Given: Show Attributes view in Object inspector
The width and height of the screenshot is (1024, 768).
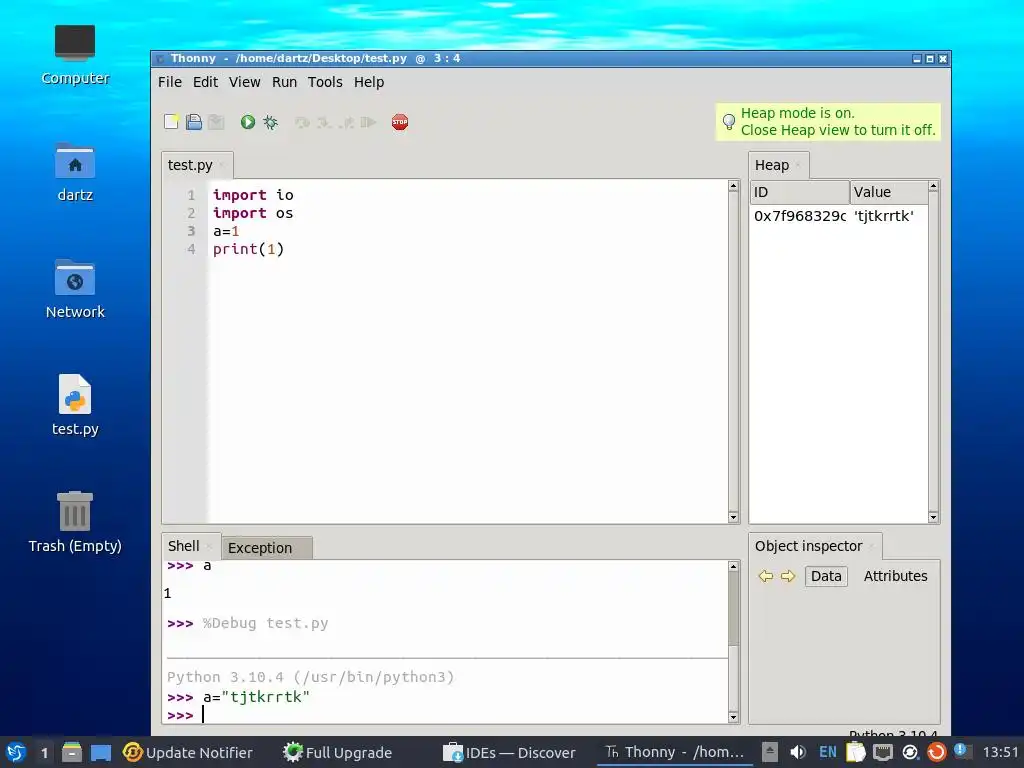Looking at the screenshot, I should point(895,576).
